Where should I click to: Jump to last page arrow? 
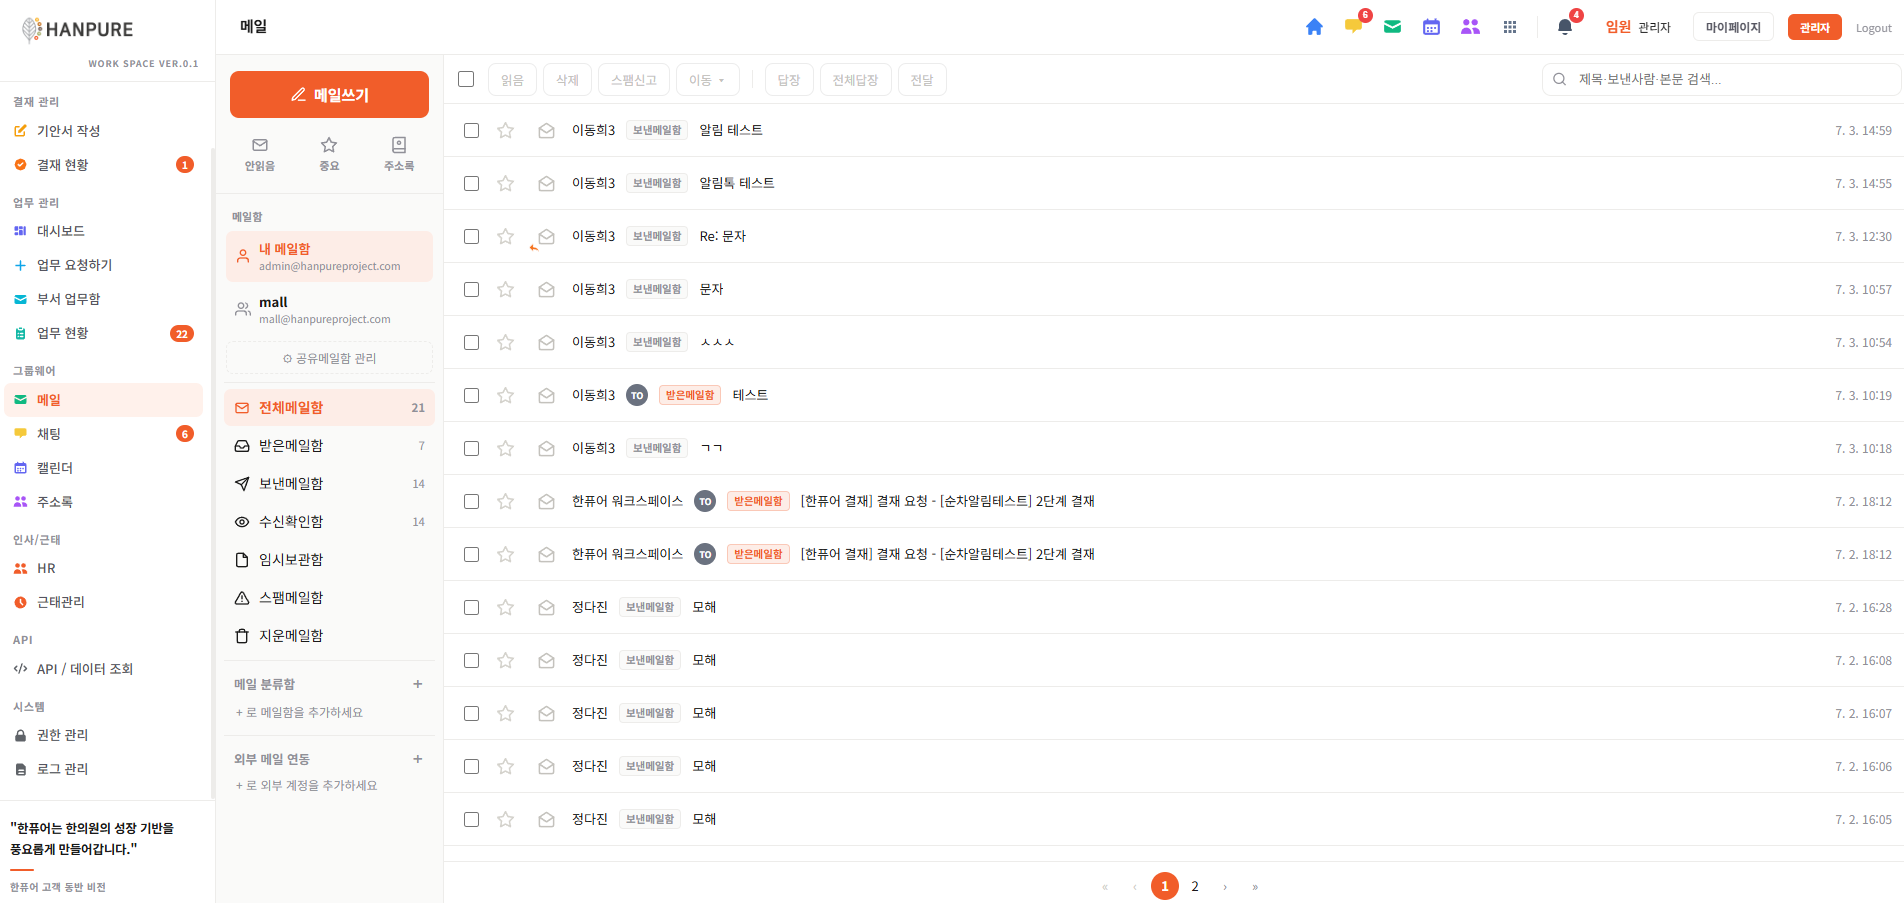click(1255, 886)
